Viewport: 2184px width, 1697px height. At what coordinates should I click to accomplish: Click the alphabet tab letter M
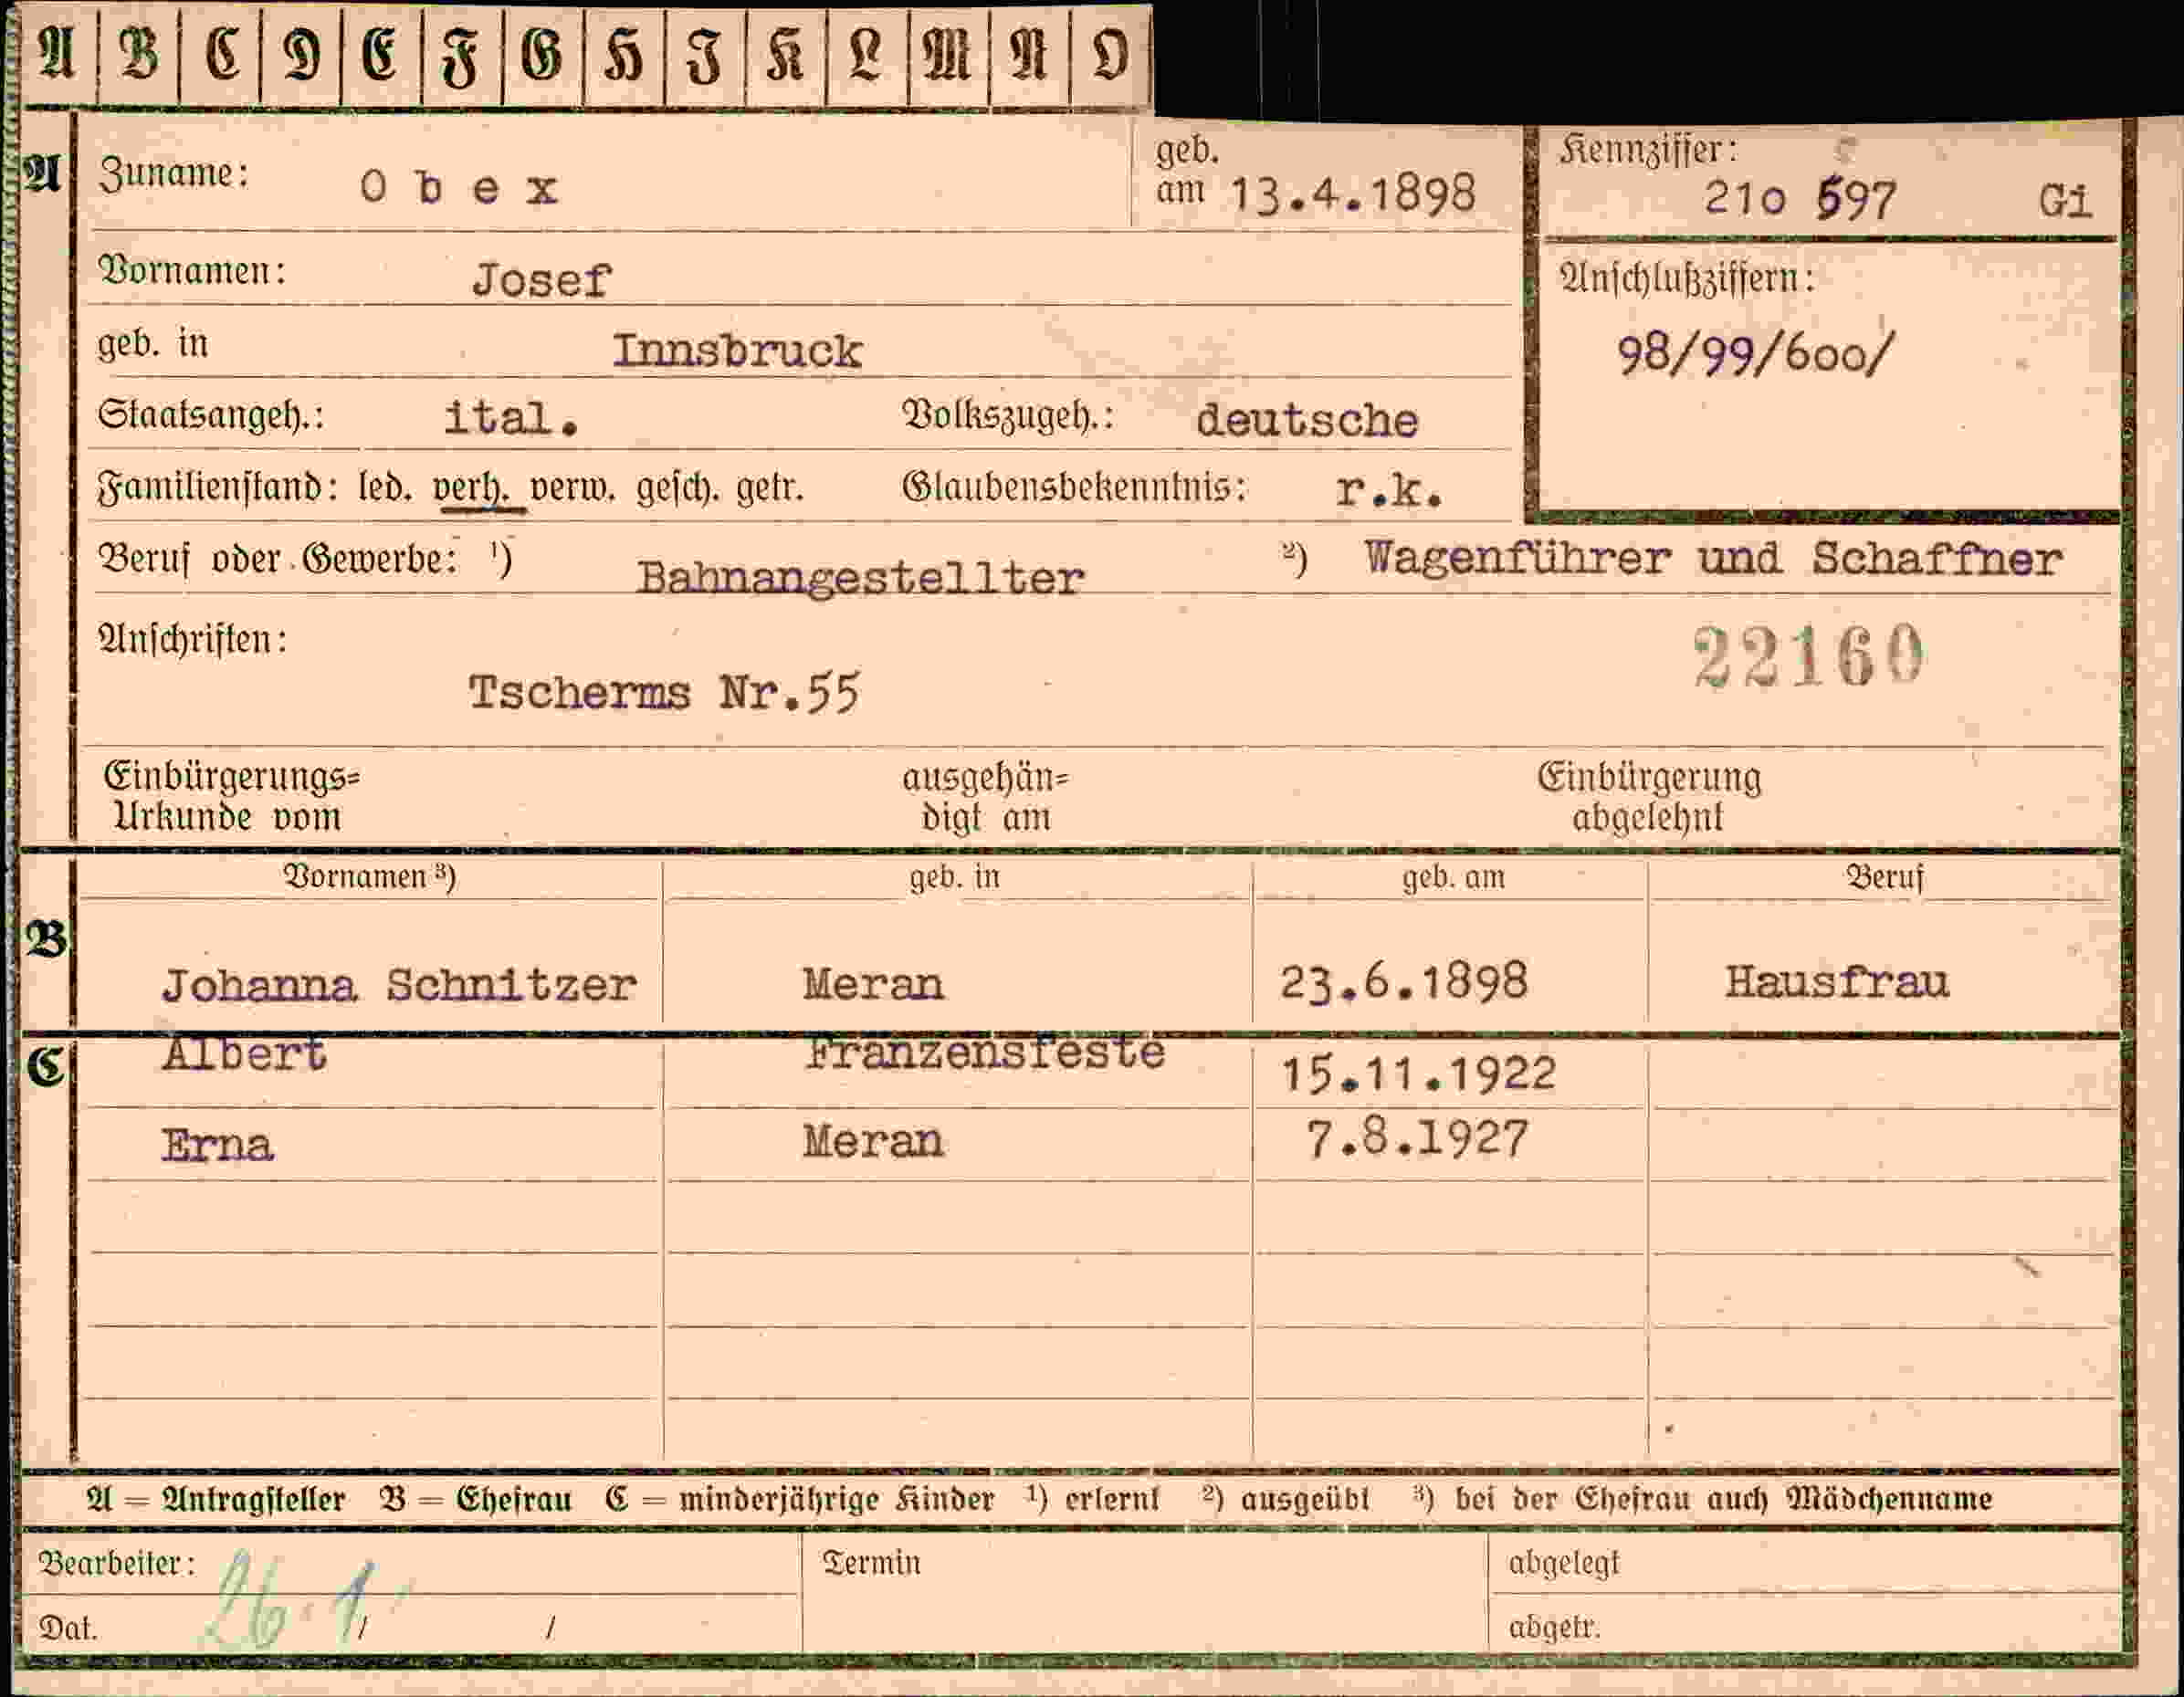click(946, 54)
